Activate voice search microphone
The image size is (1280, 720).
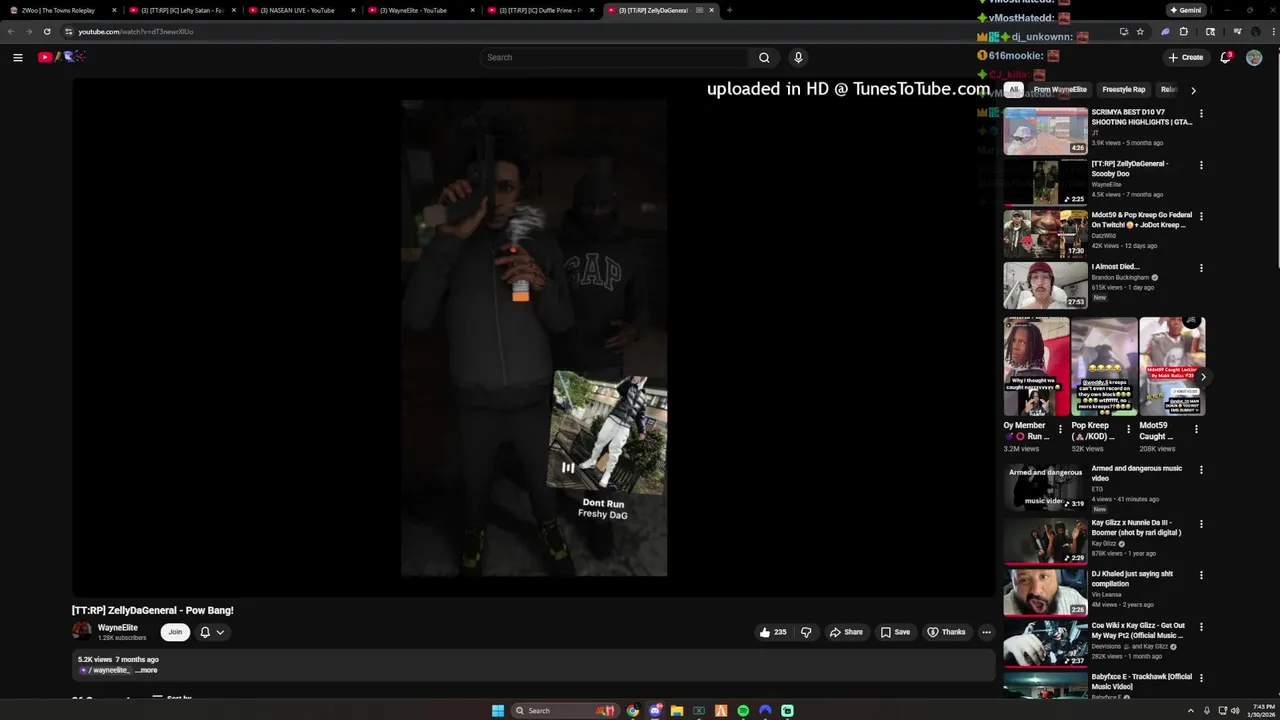[x=798, y=57]
